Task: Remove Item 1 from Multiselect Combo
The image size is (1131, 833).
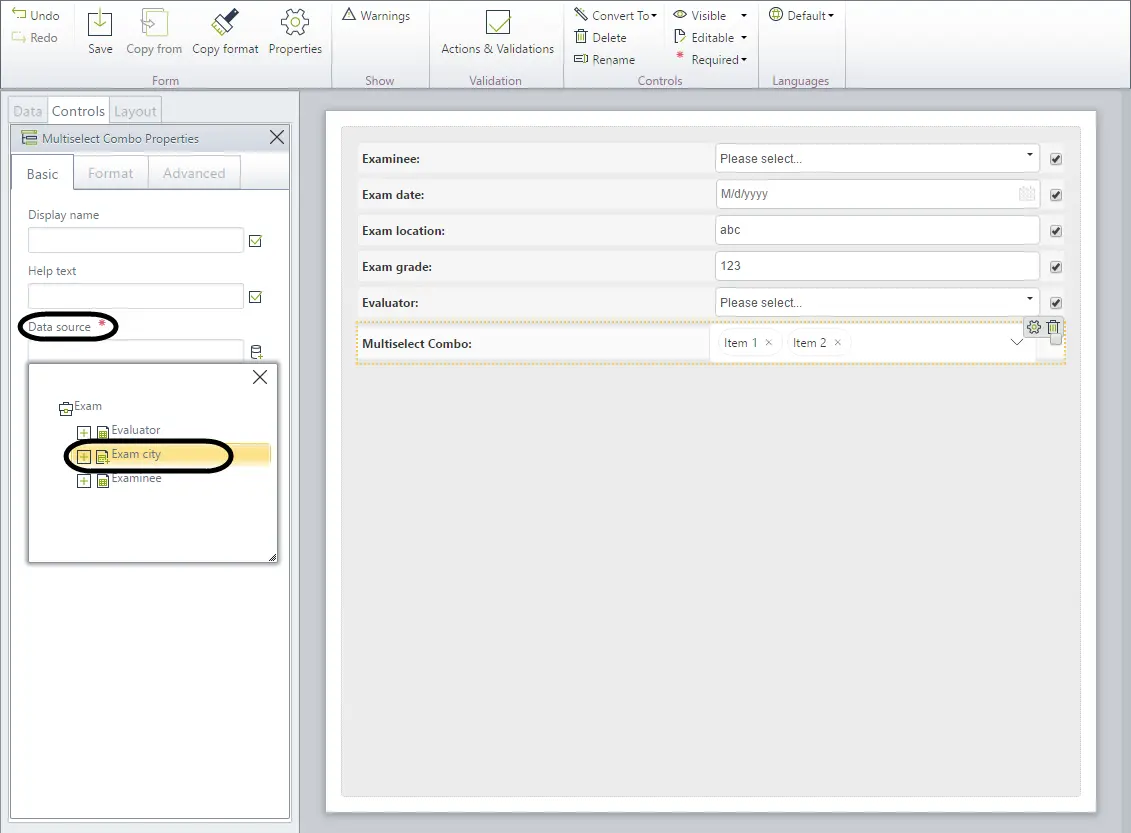Action: tap(769, 343)
